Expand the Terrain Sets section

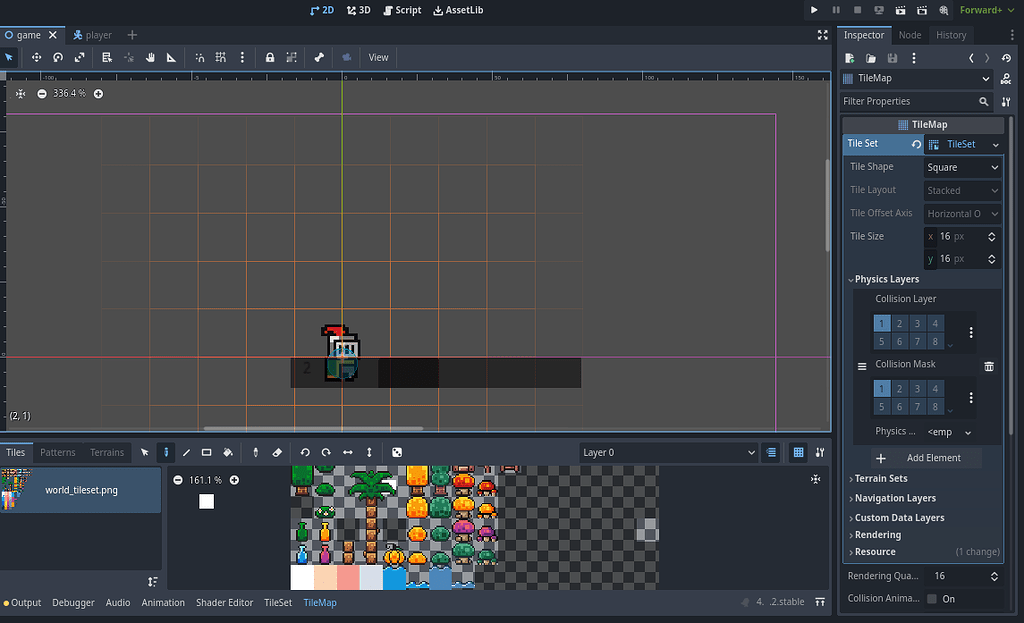click(880, 479)
